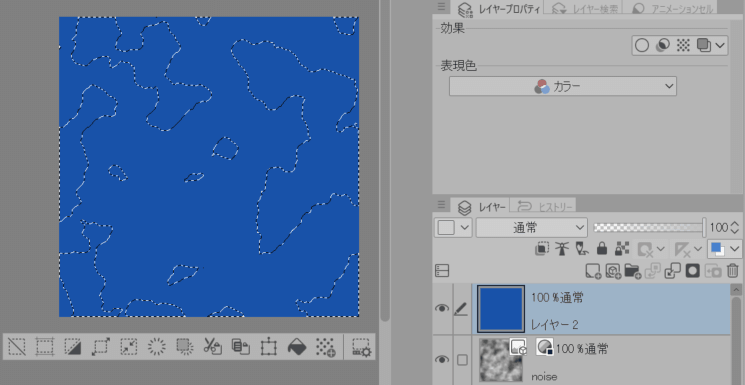
Task: Expand the effects chevron in レイヤープロパティ
Action: tap(720, 46)
